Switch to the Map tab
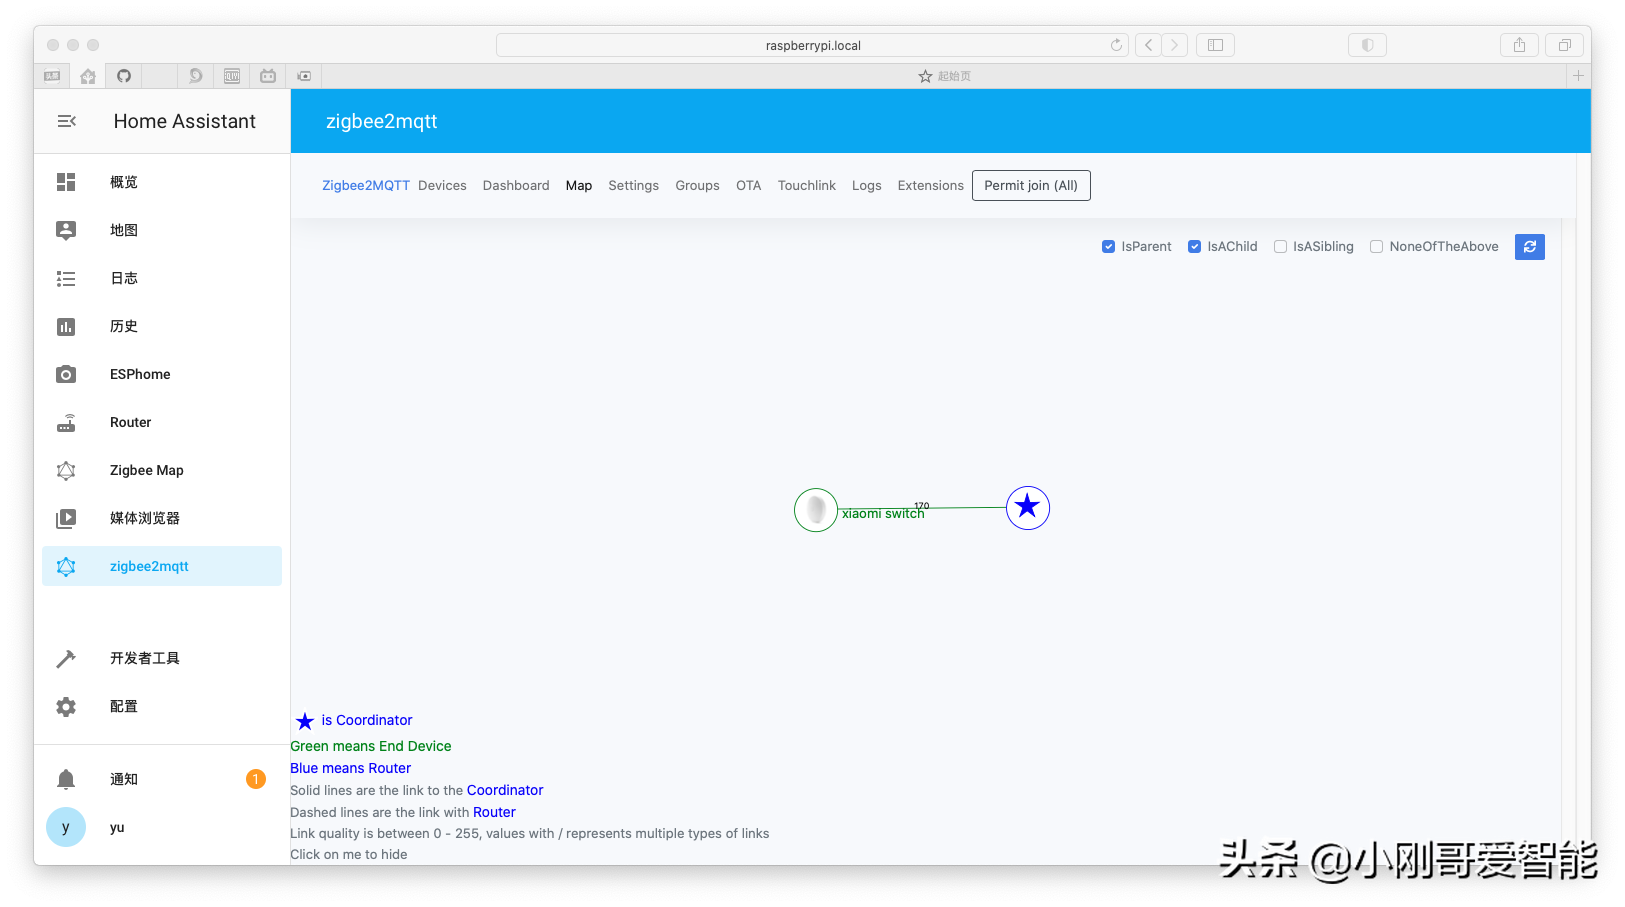The height and width of the screenshot is (907, 1625). (579, 186)
